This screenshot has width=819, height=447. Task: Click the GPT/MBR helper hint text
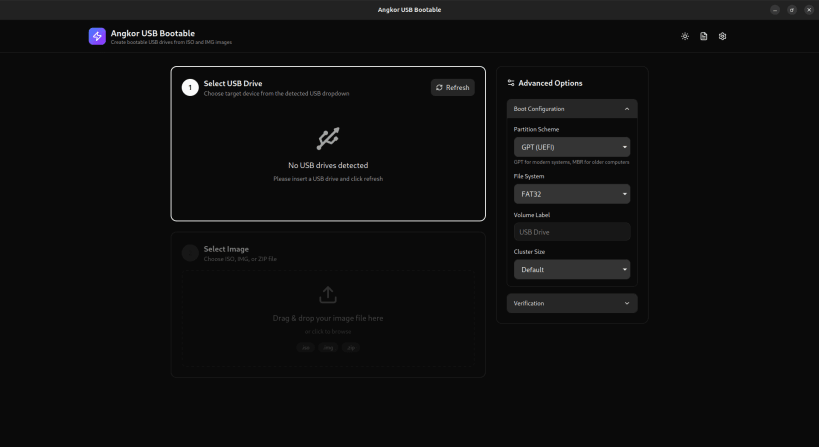pyautogui.click(x=571, y=162)
